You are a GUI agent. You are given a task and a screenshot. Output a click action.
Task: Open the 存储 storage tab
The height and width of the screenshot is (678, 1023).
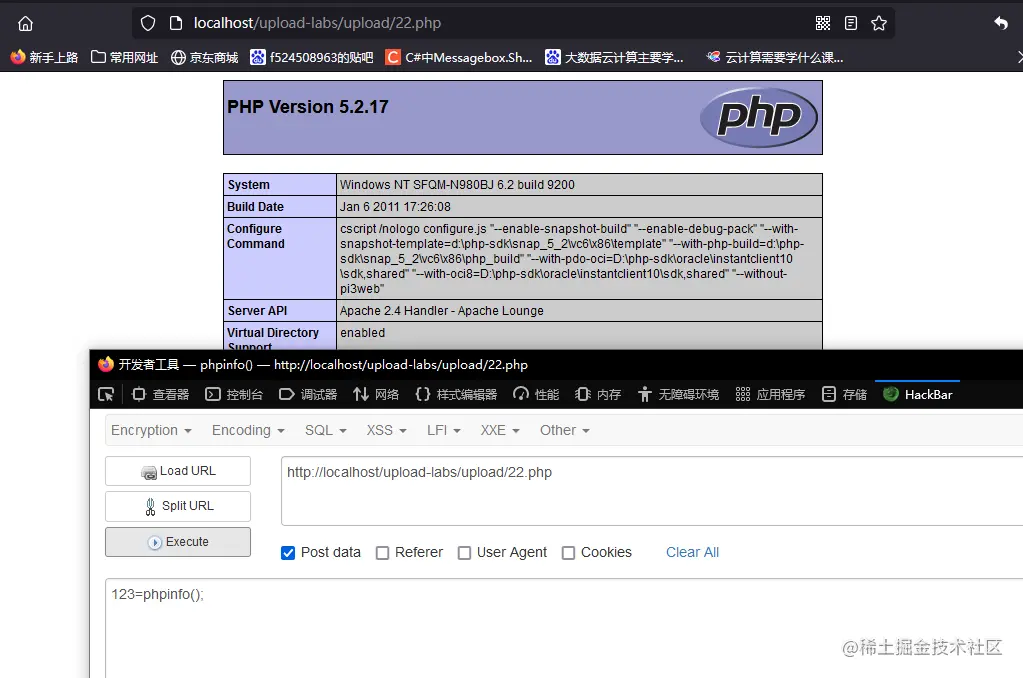(844, 395)
